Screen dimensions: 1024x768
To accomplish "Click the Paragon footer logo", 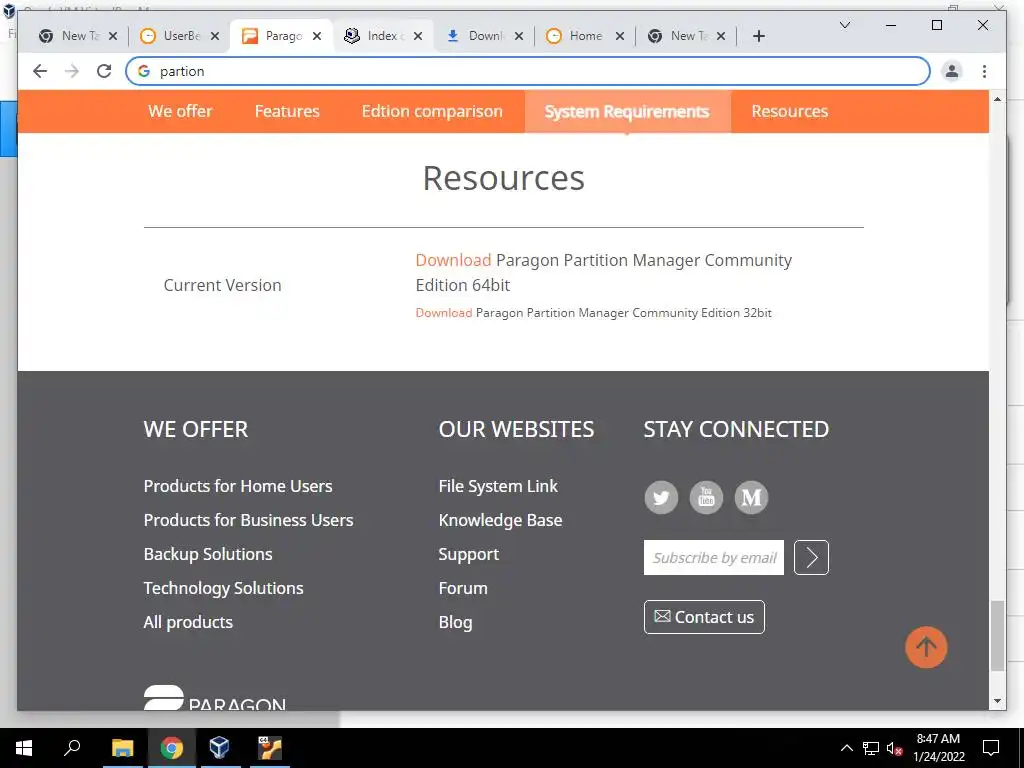I will [x=215, y=697].
